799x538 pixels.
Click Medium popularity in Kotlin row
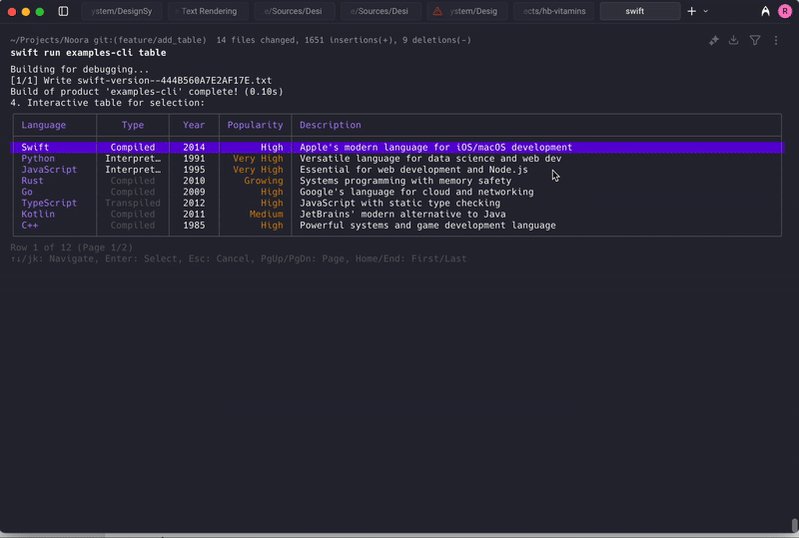[x=266, y=214]
